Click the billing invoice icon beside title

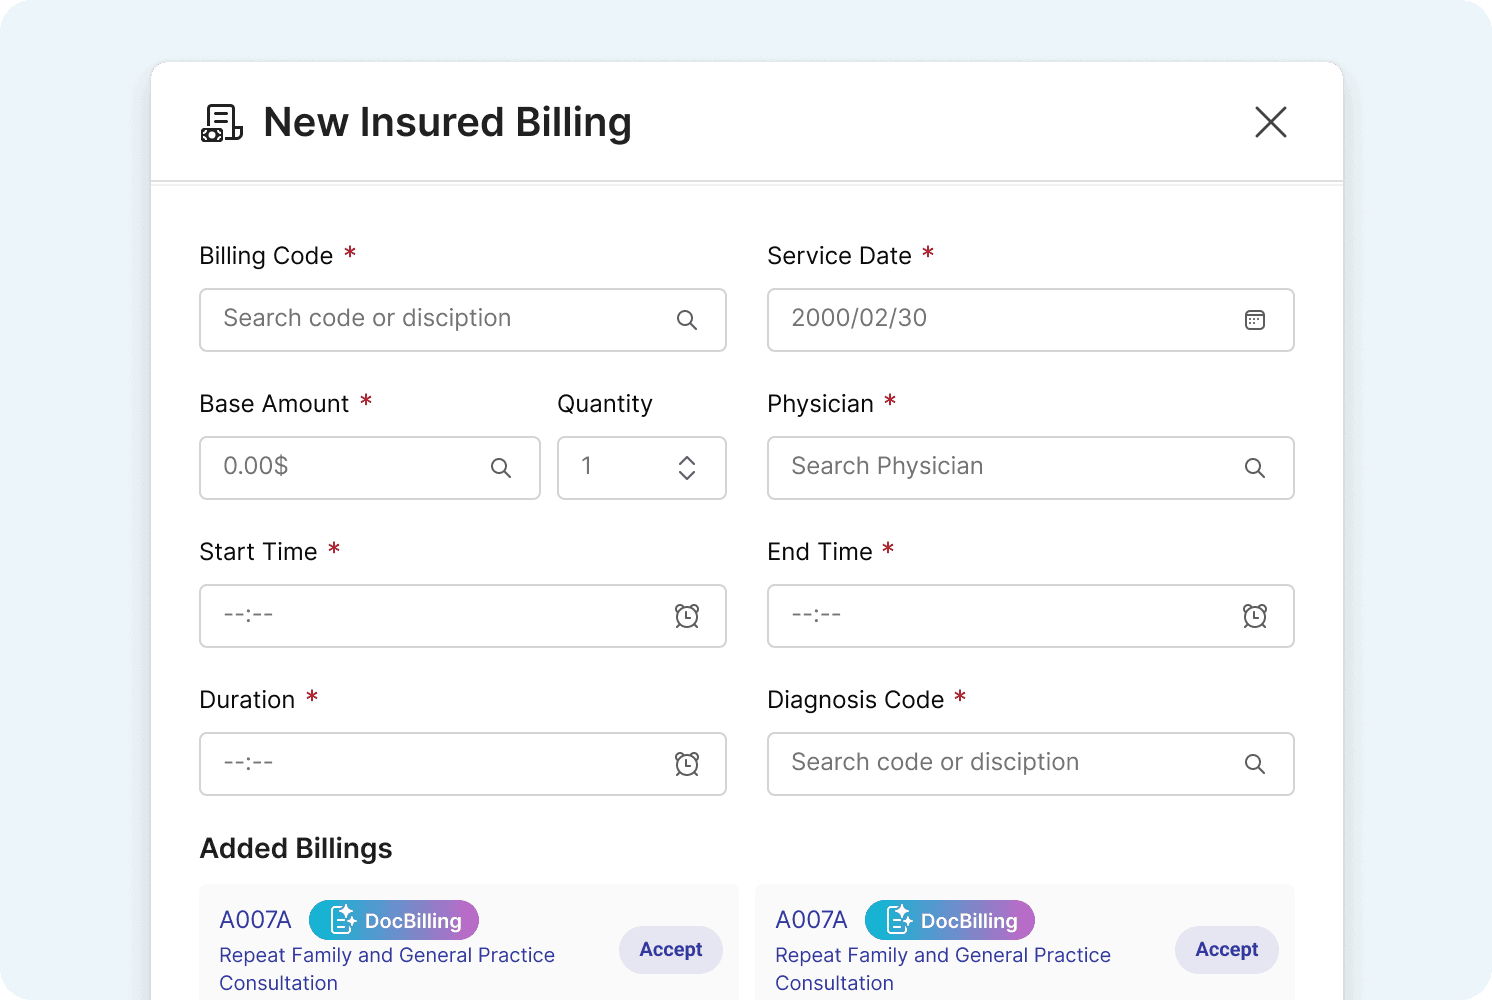[221, 123]
